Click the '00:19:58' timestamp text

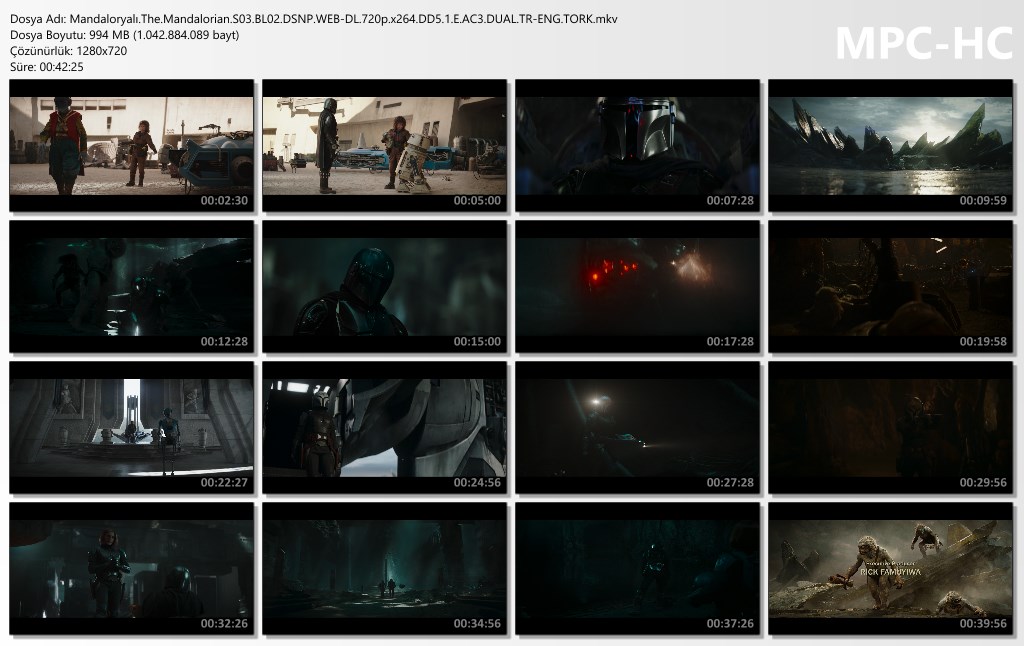[983, 342]
